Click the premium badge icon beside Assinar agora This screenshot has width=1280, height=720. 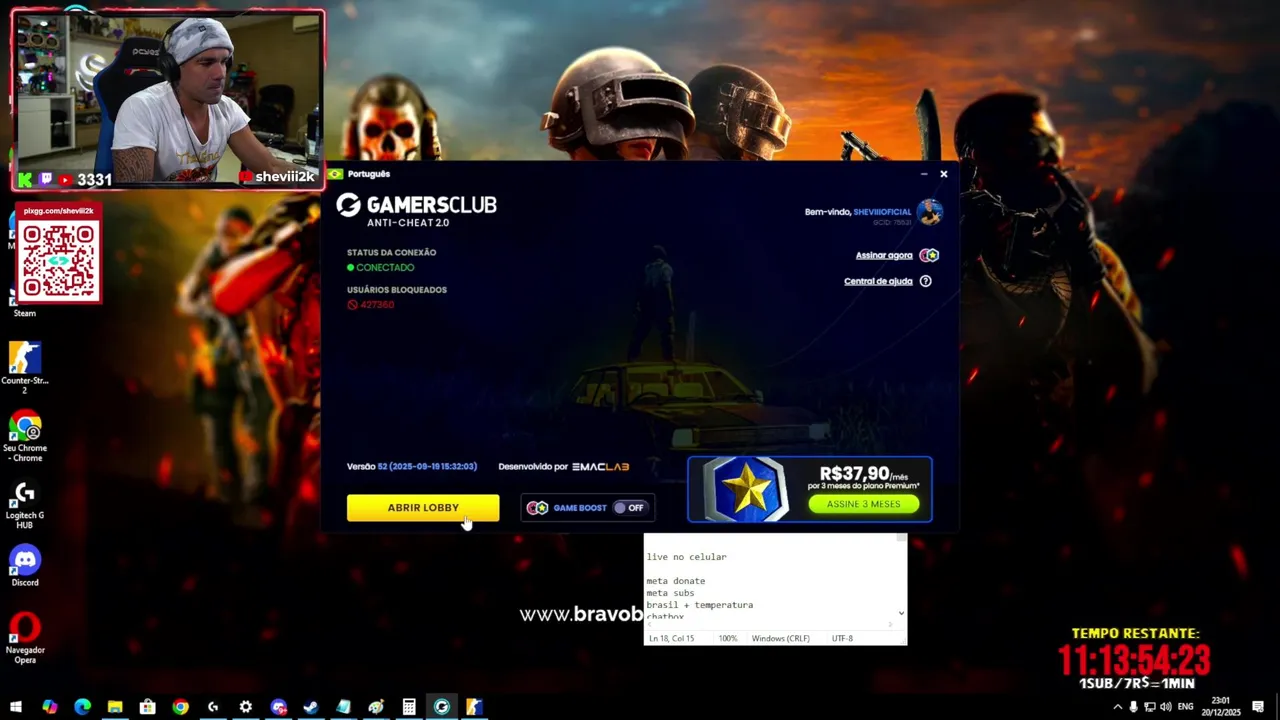coord(929,255)
